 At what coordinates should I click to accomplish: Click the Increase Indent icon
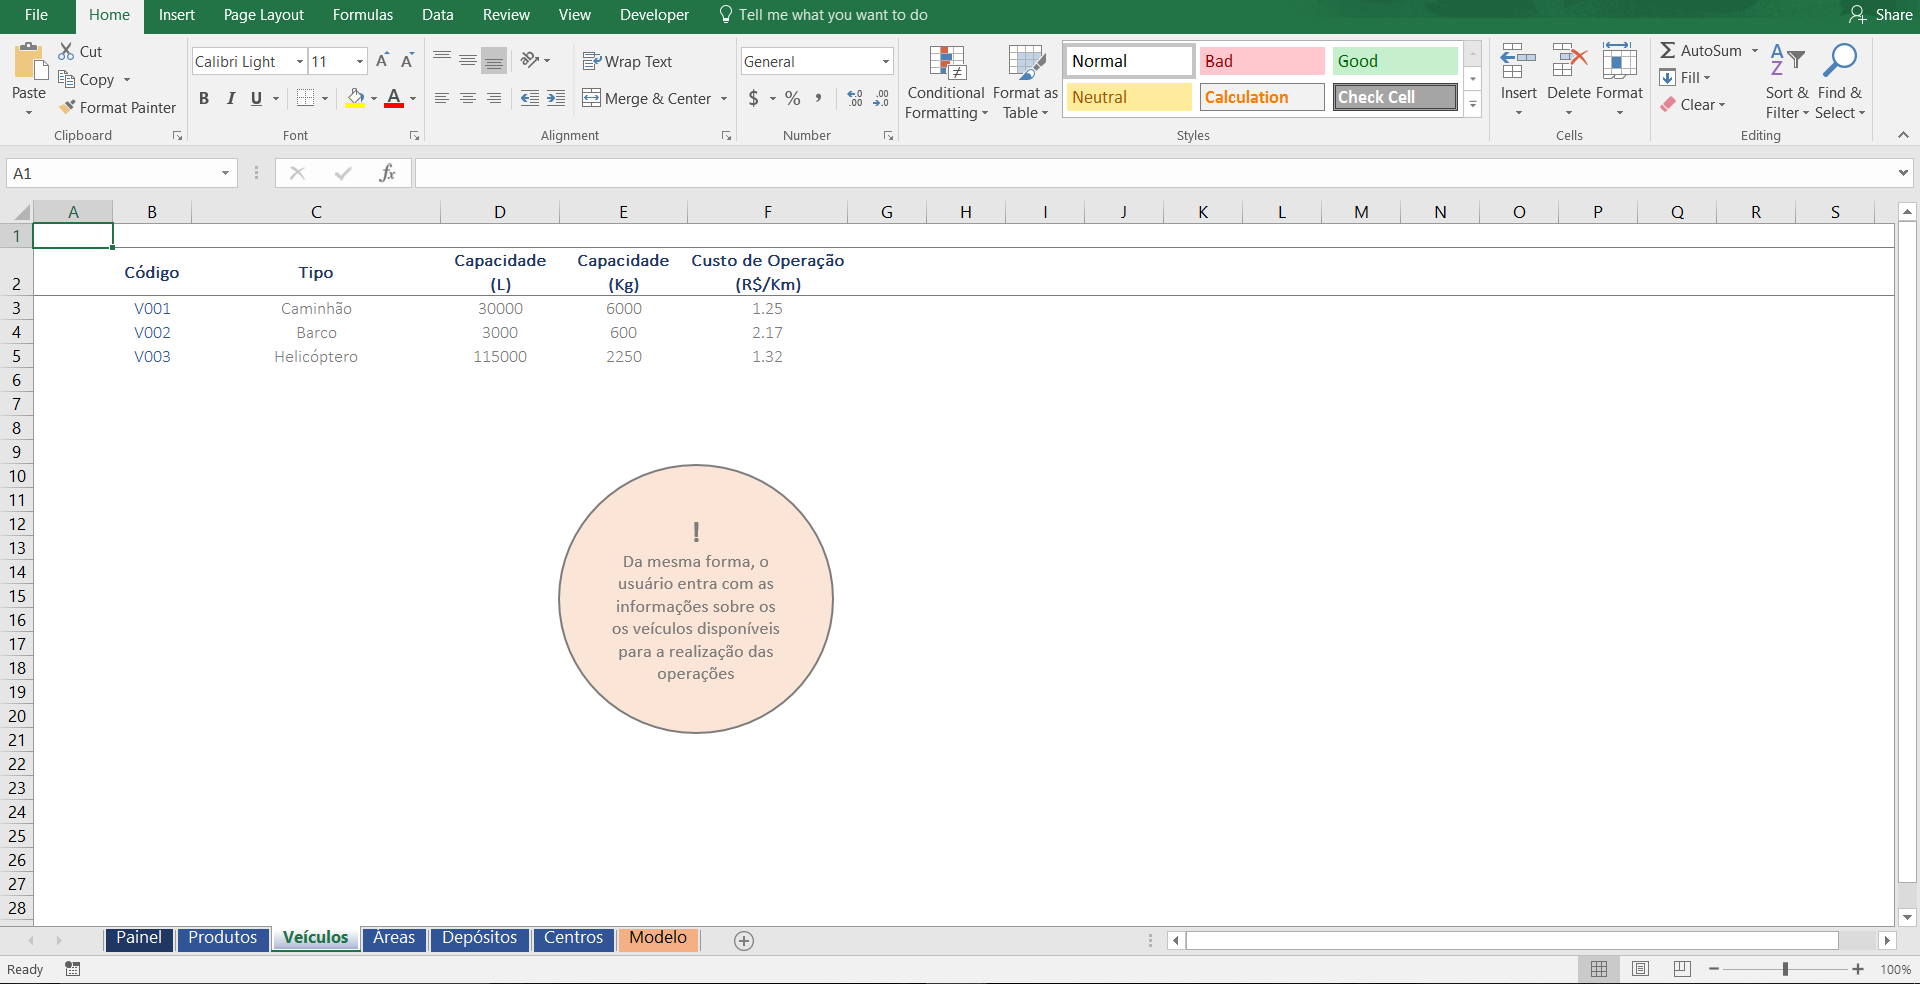click(556, 98)
